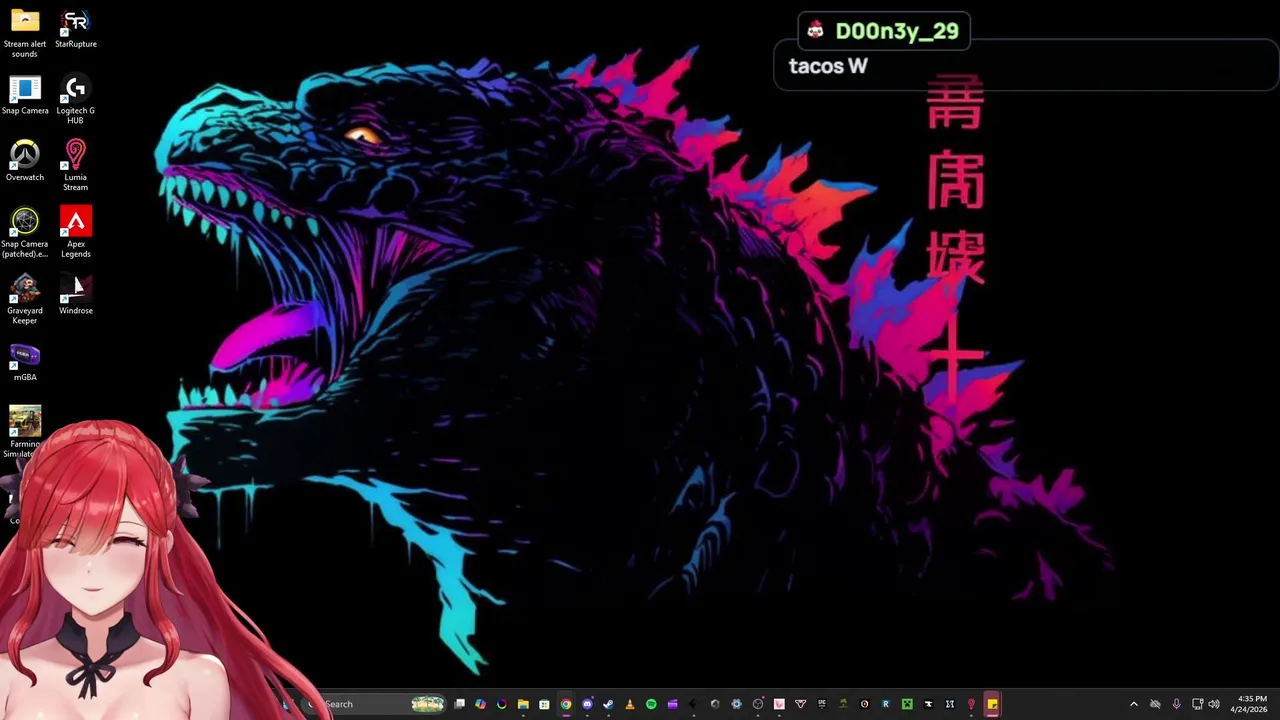The height and width of the screenshot is (720, 1280).
Task: Open Spotify from the taskbar
Action: [x=651, y=704]
